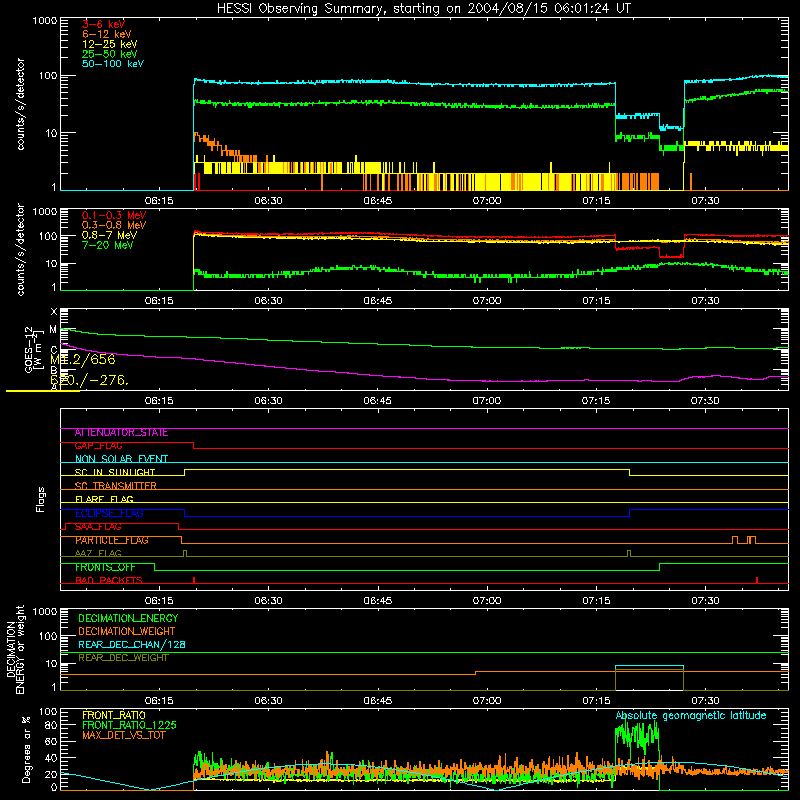Click the 07:15 tick under the decimation panel
Viewport: 800px width, 800px height.
pos(596,701)
